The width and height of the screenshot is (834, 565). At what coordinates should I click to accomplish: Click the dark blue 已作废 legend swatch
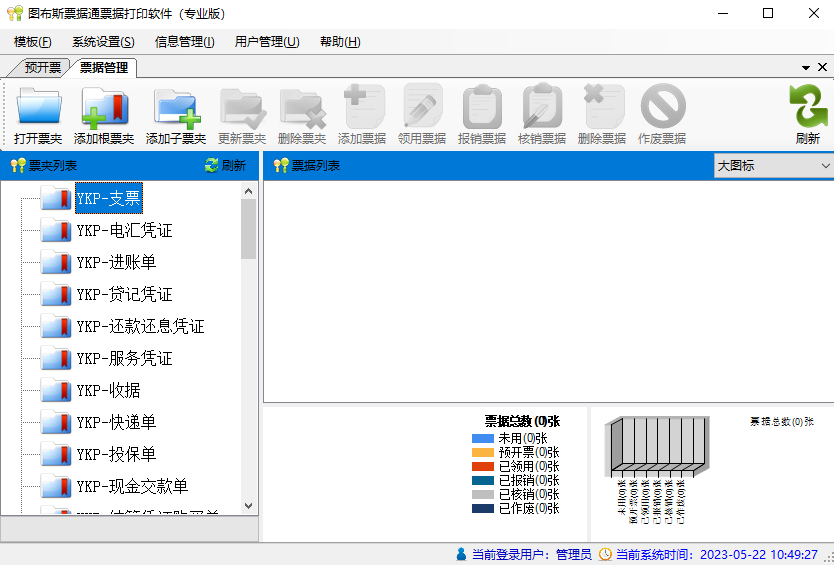483,509
